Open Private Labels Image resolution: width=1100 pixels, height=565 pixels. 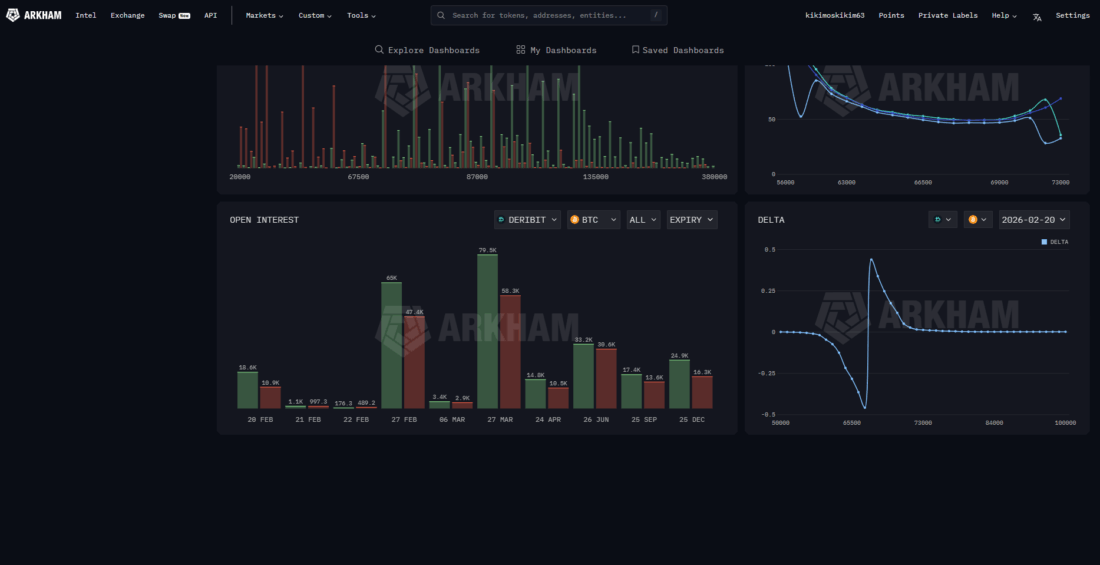(x=947, y=15)
